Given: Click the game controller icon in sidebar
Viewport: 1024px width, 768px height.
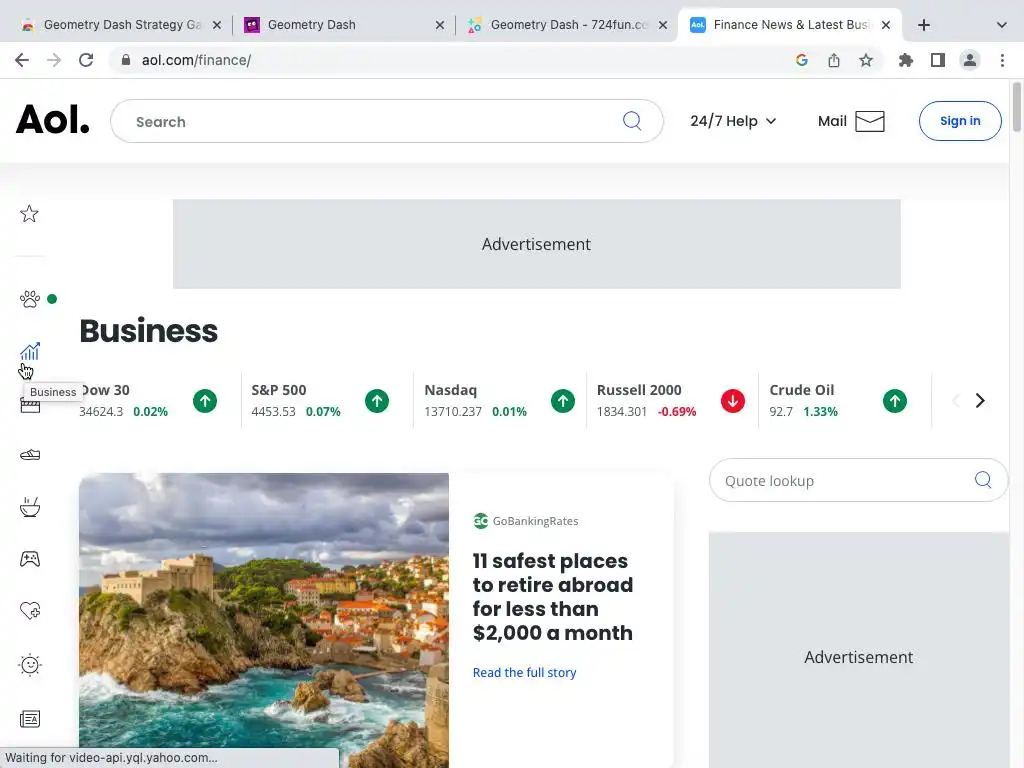Looking at the screenshot, I should click(30, 559).
